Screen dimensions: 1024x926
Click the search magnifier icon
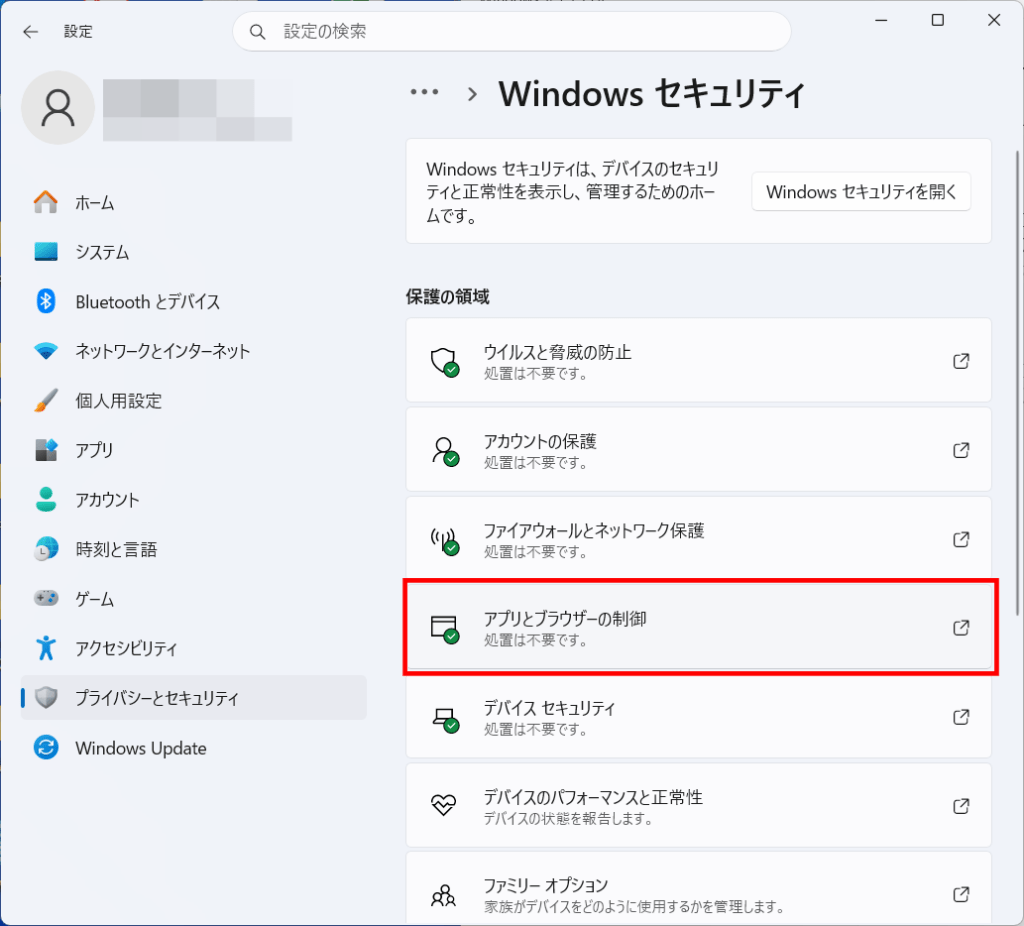coord(258,32)
